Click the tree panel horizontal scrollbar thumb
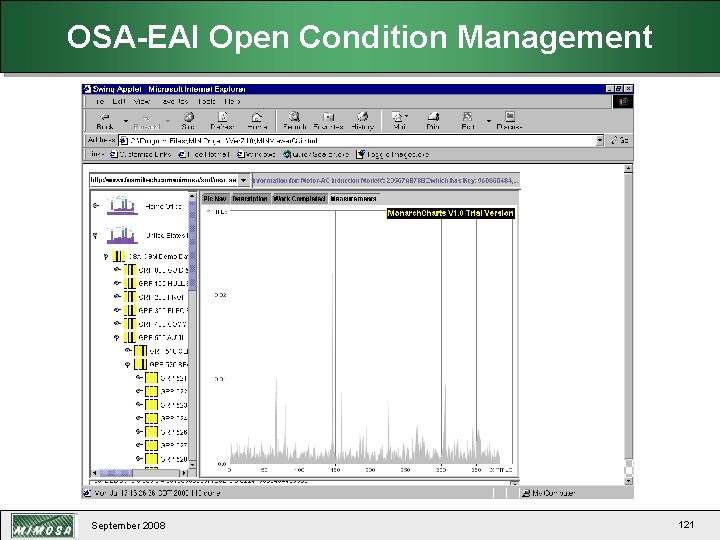Screen dimensions: 720x540 pos(116,472)
